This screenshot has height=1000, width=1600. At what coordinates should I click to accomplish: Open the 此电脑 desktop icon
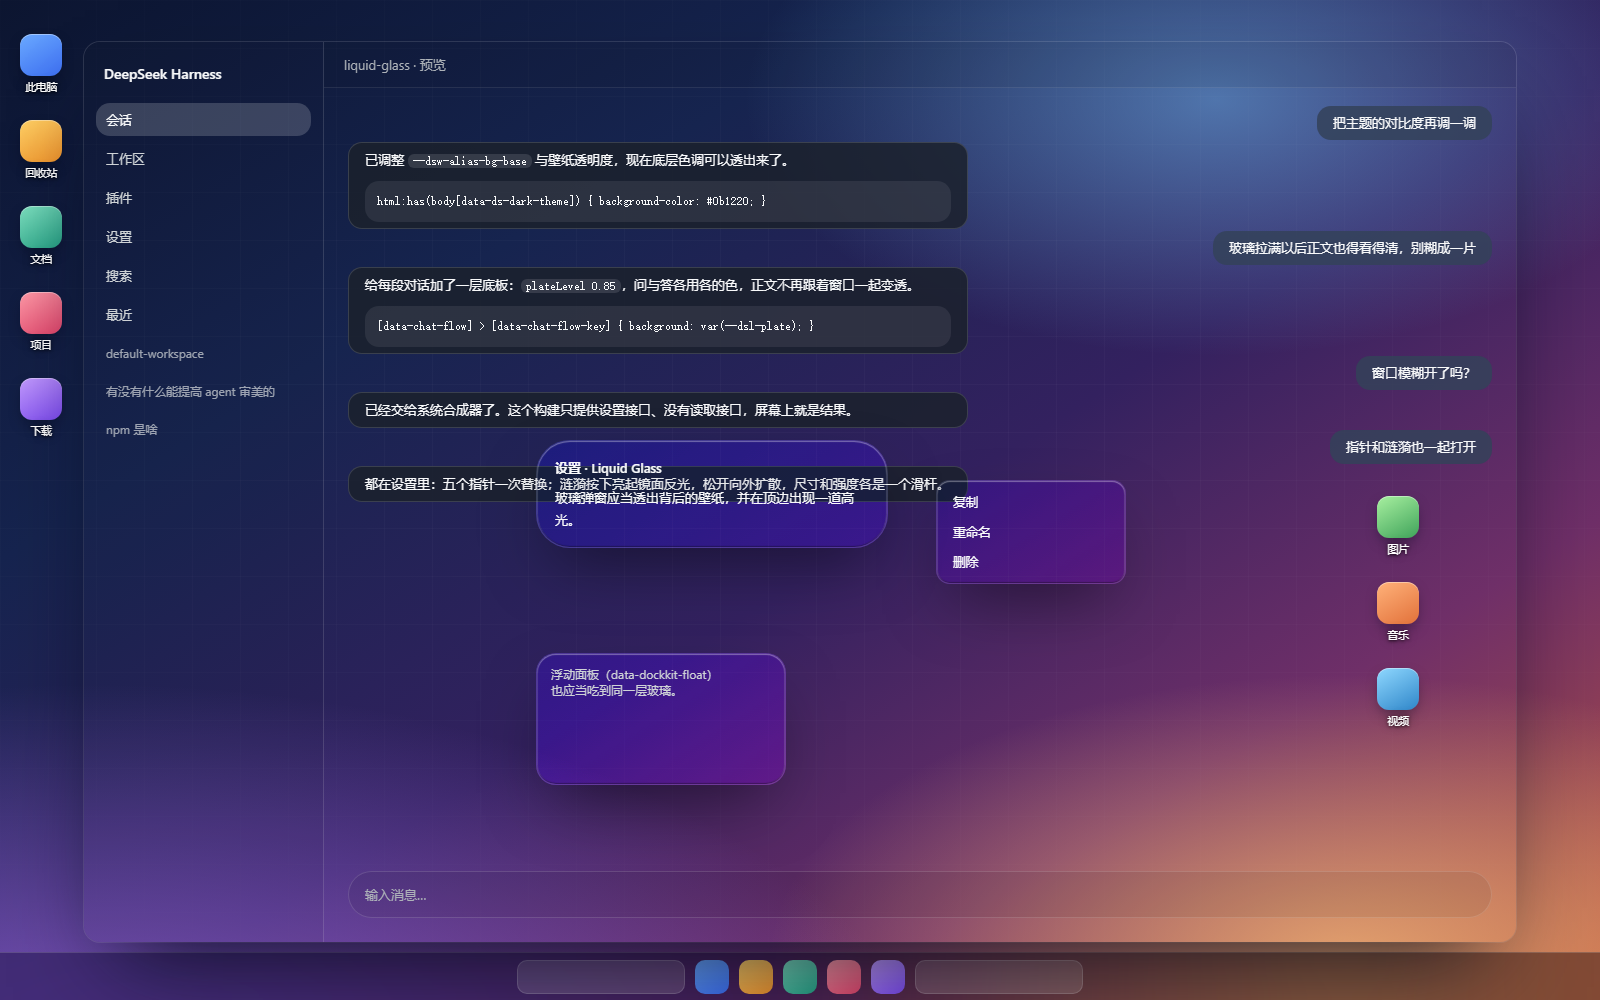41,63
